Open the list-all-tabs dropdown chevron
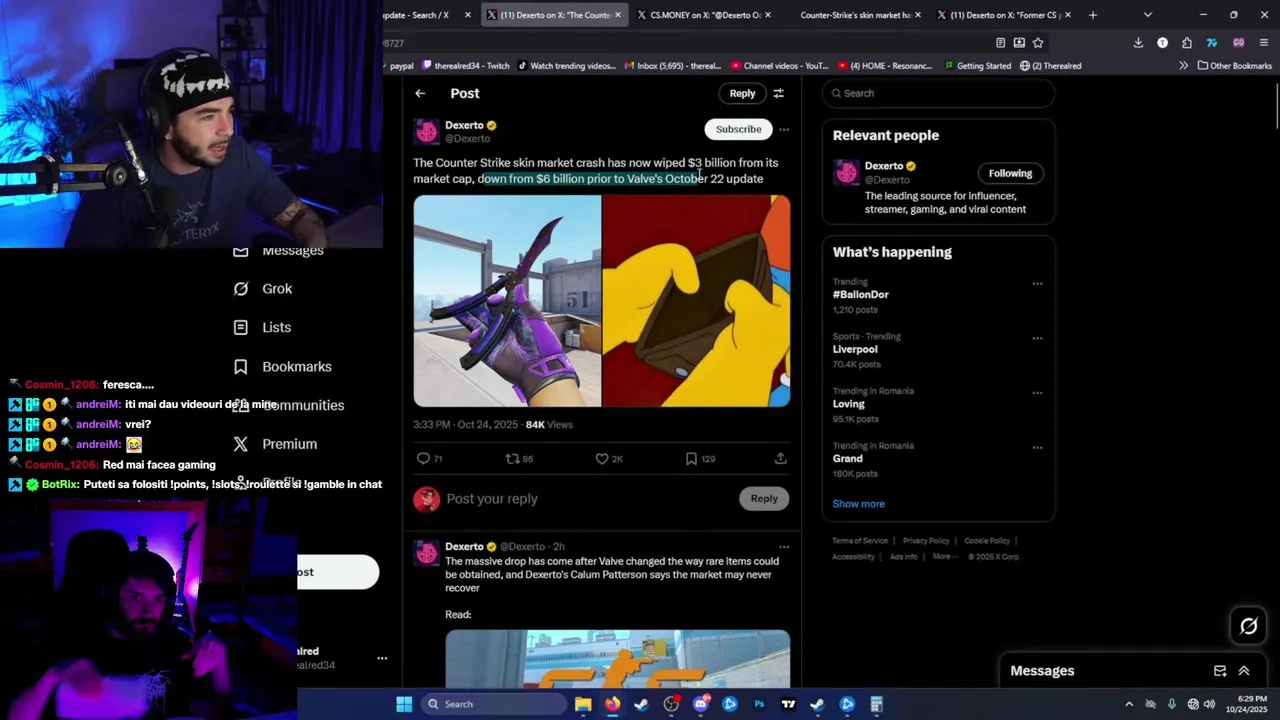1280x720 pixels. [x=1147, y=15]
